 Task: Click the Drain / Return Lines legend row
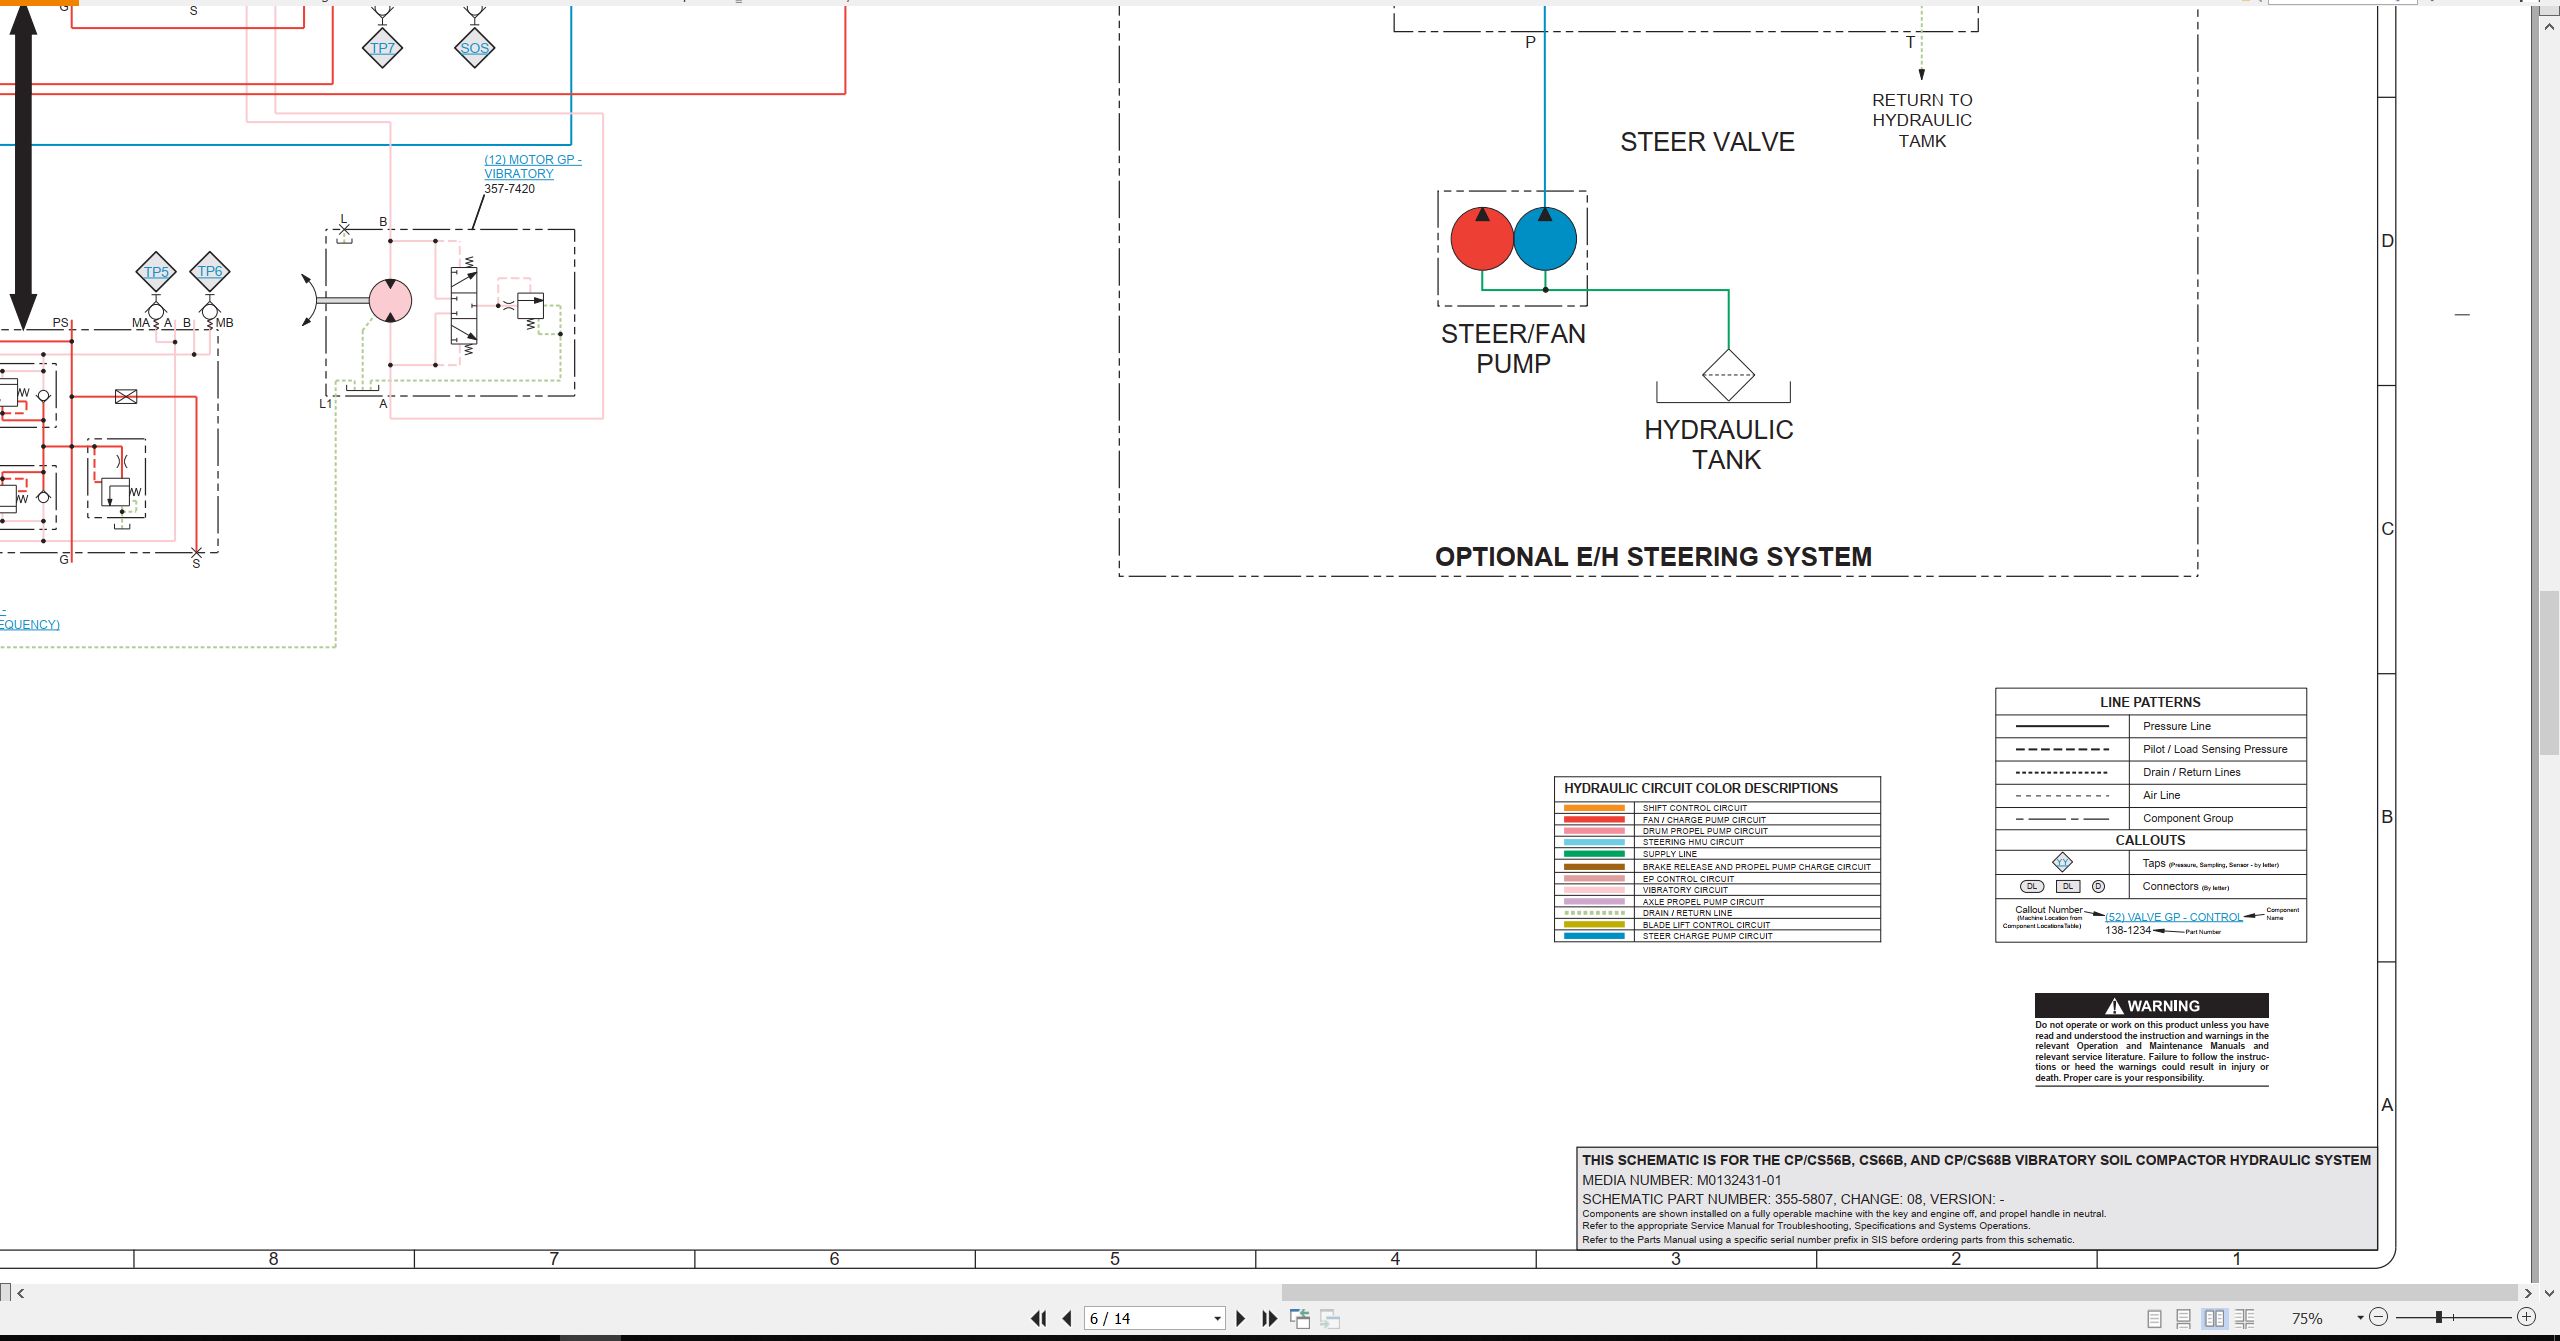pyautogui.click(x=2151, y=772)
